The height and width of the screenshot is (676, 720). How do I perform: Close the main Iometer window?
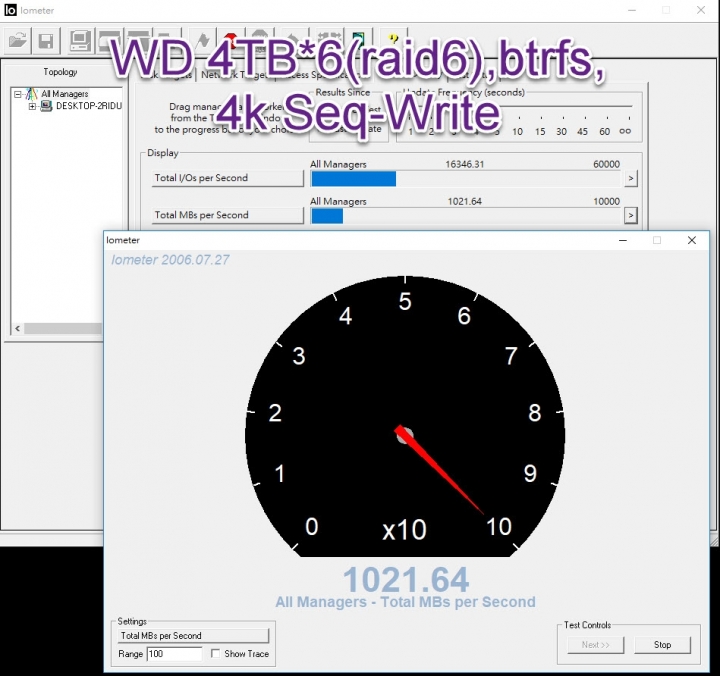point(701,10)
